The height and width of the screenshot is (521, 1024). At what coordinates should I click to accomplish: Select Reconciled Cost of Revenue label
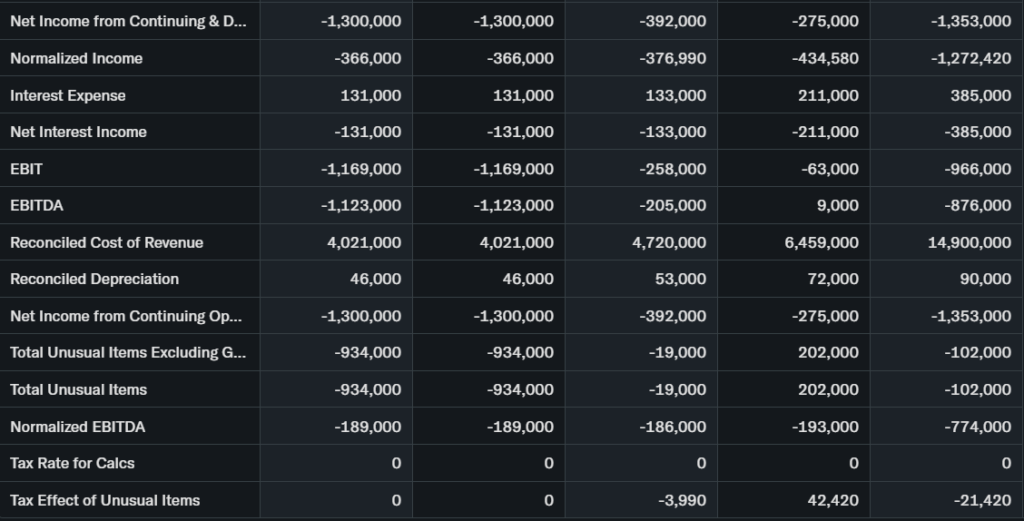[x=106, y=242]
